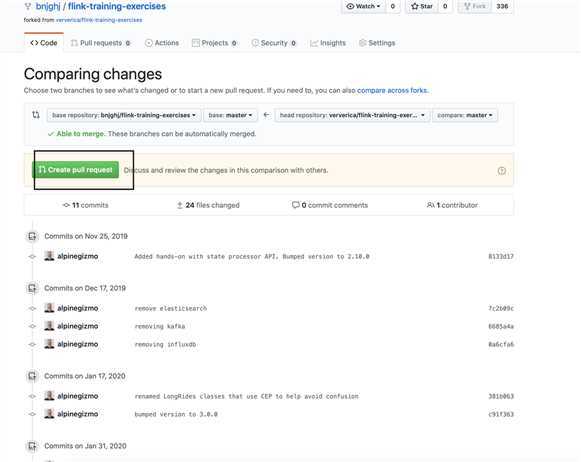
Task: View the 24 files changed tab
Action: point(208,205)
